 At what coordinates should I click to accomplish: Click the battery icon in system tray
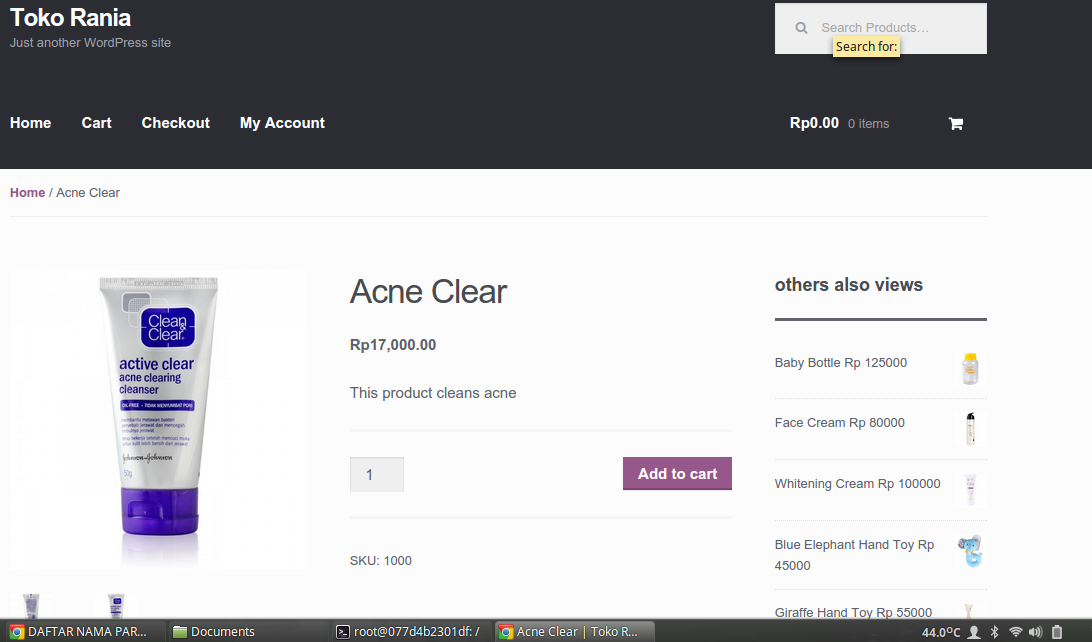click(x=1057, y=632)
